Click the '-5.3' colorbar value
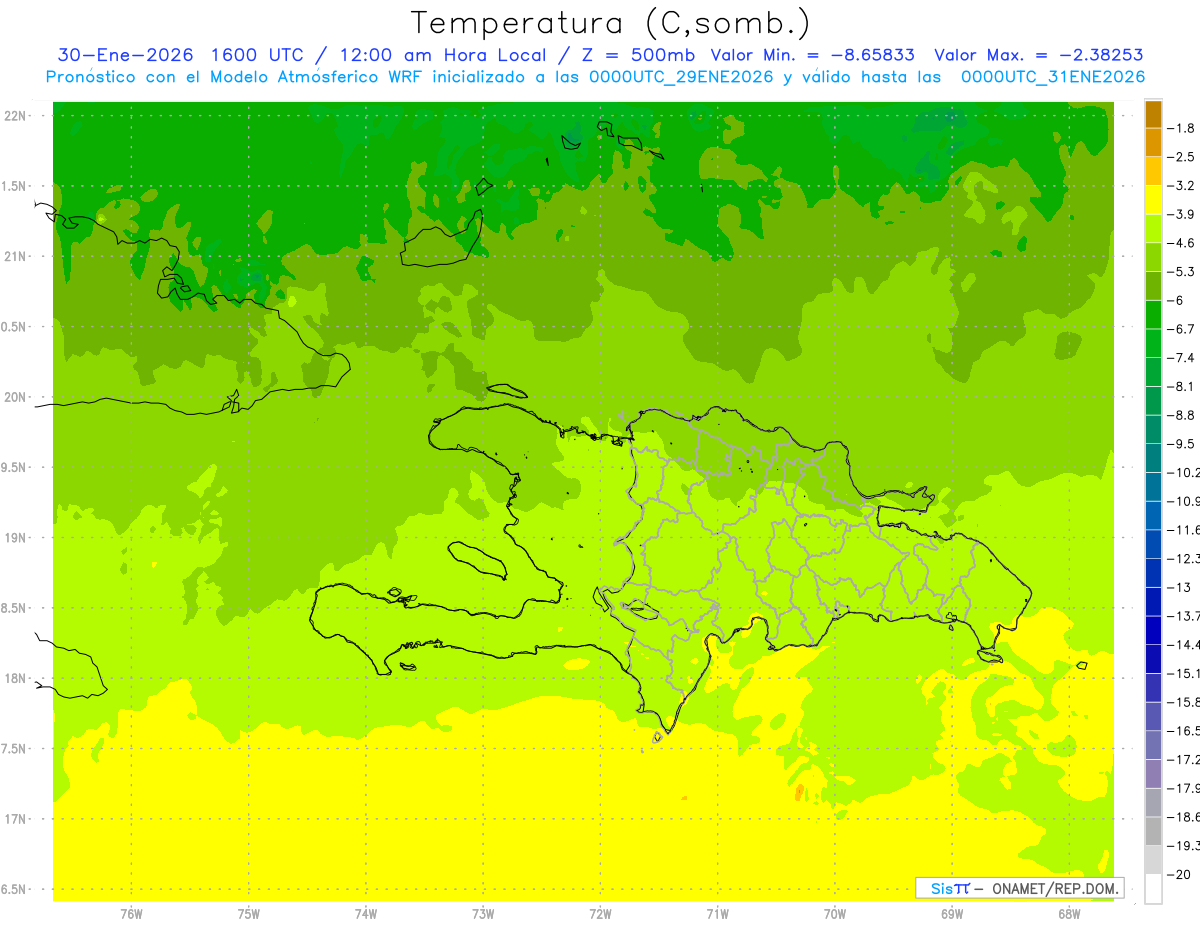 (1181, 272)
